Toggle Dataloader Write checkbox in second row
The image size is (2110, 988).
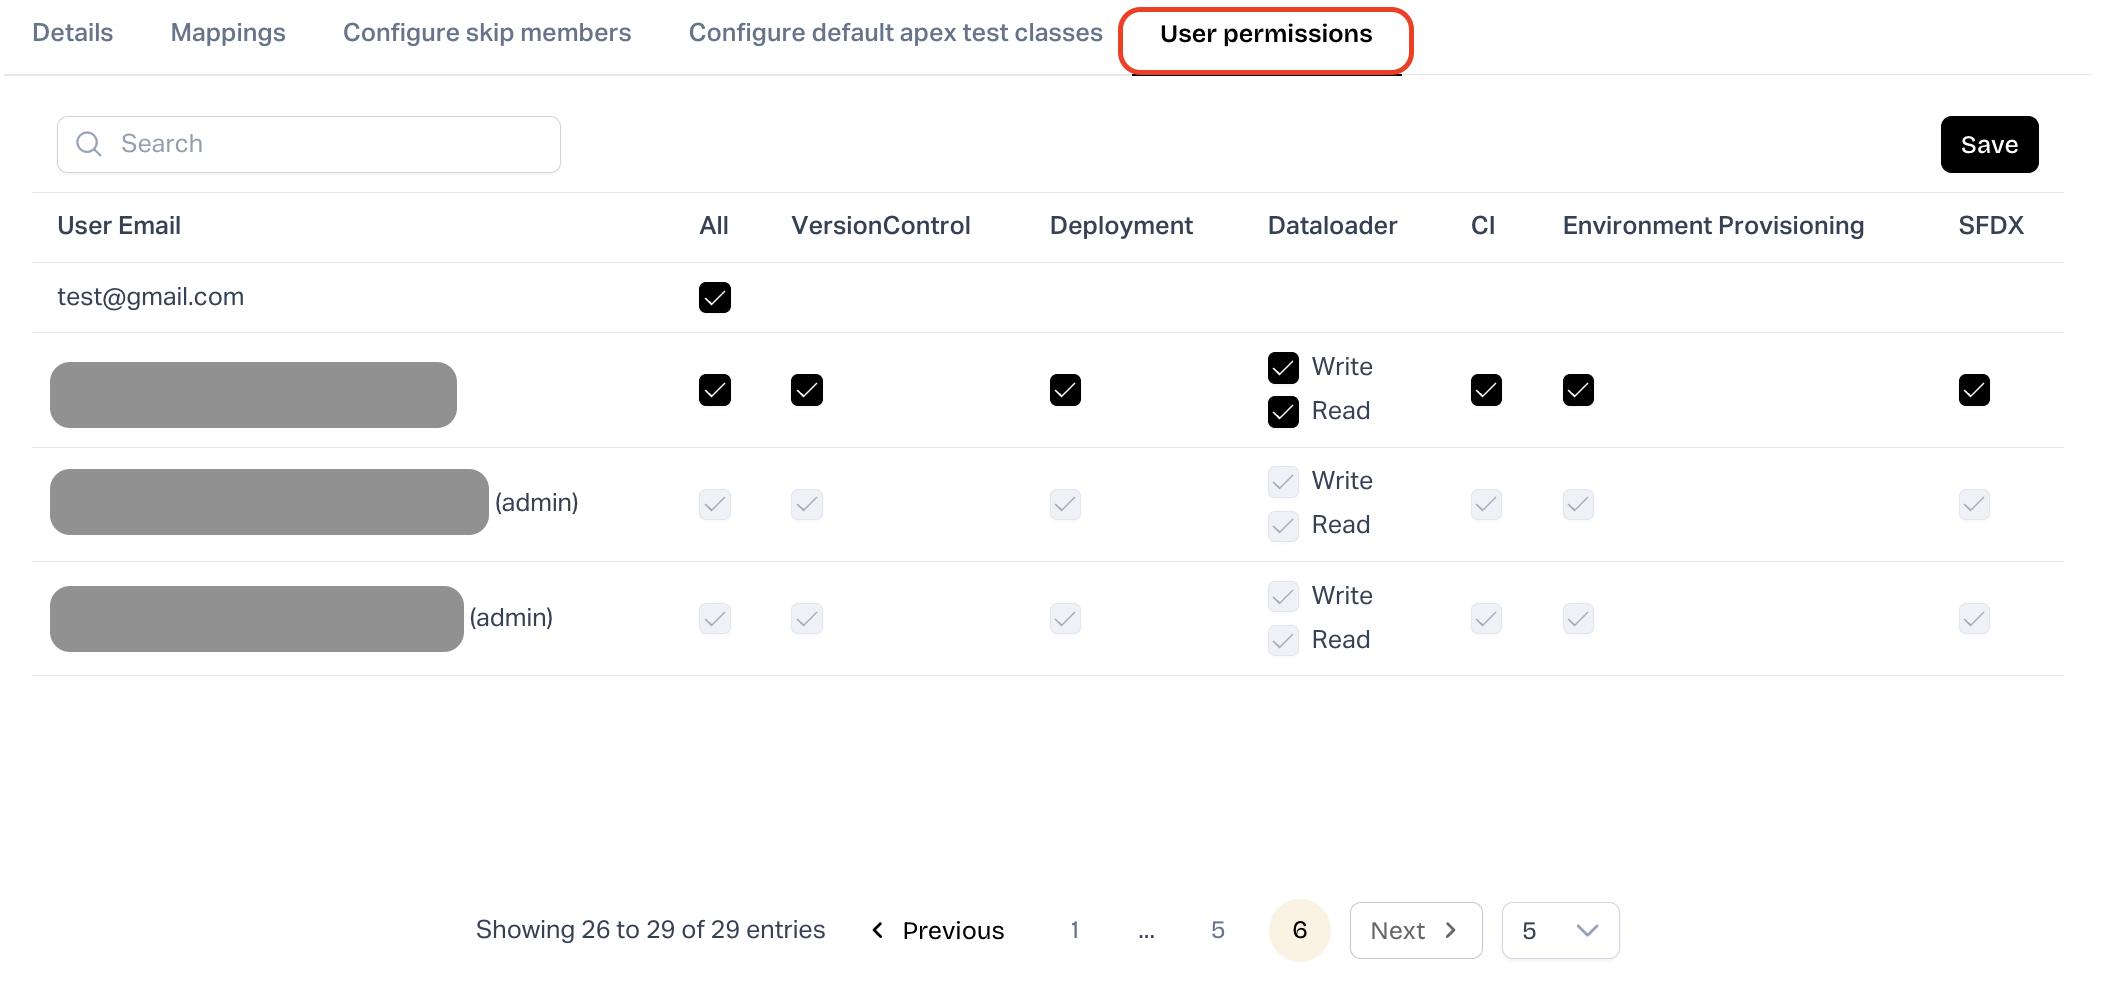point(1283,368)
